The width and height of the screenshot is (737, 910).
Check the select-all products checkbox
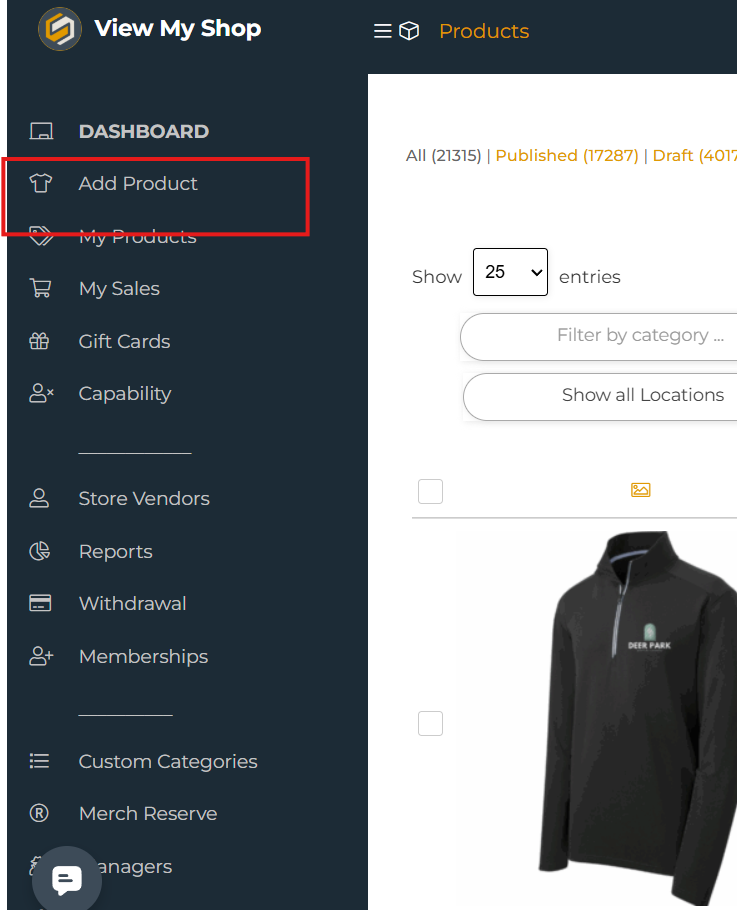tap(430, 491)
